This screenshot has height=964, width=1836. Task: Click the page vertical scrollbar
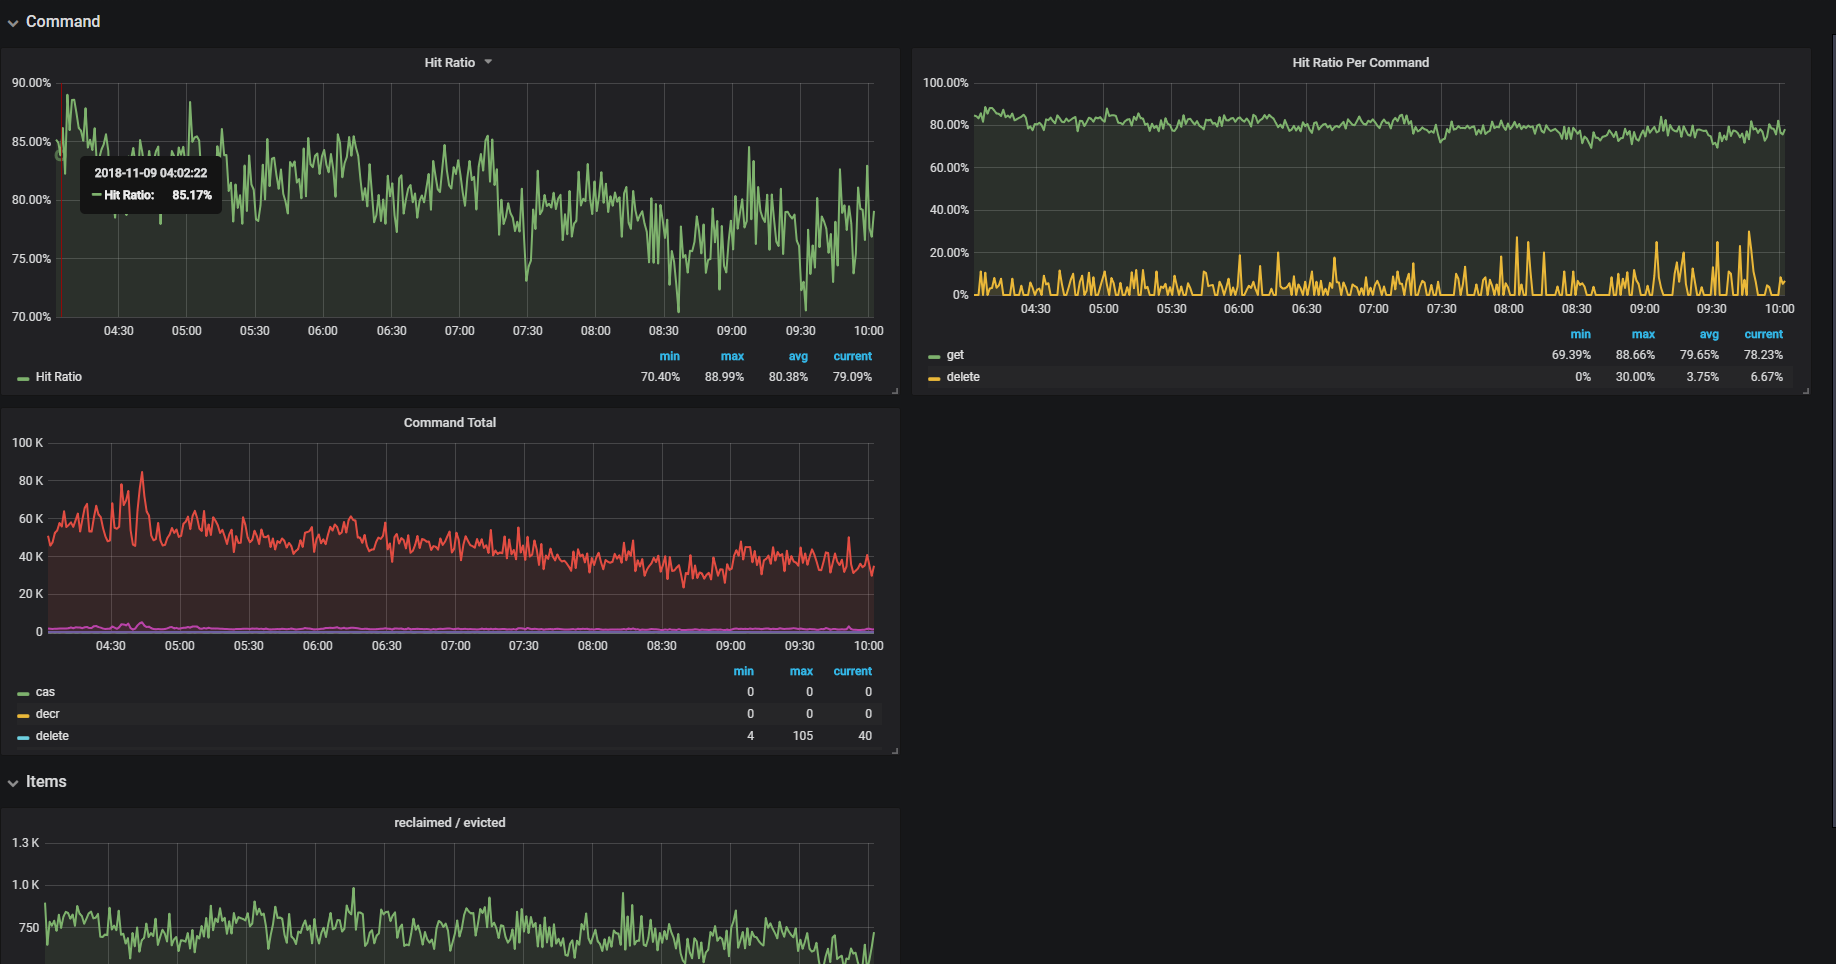1833,430
